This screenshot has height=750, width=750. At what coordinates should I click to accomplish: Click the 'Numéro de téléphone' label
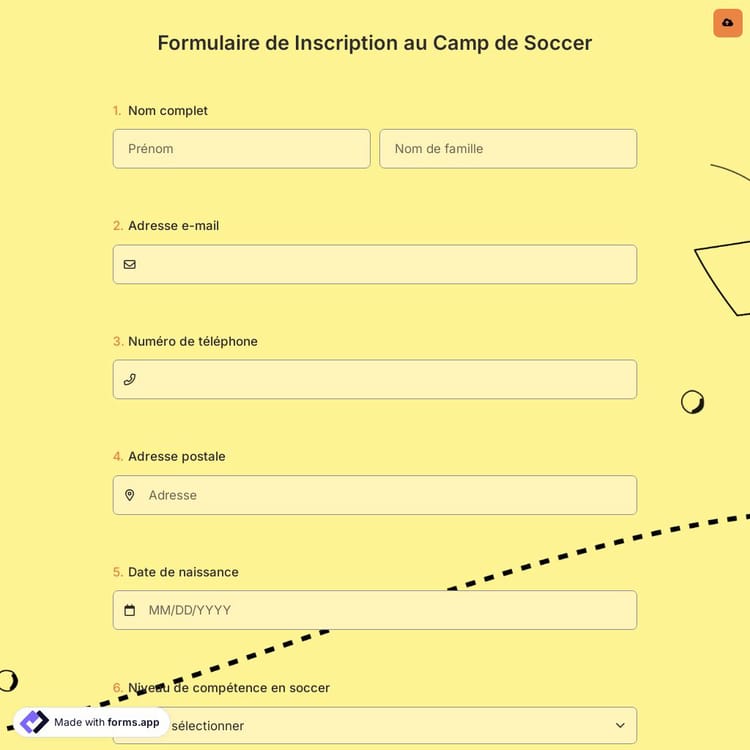(x=193, y=341)
